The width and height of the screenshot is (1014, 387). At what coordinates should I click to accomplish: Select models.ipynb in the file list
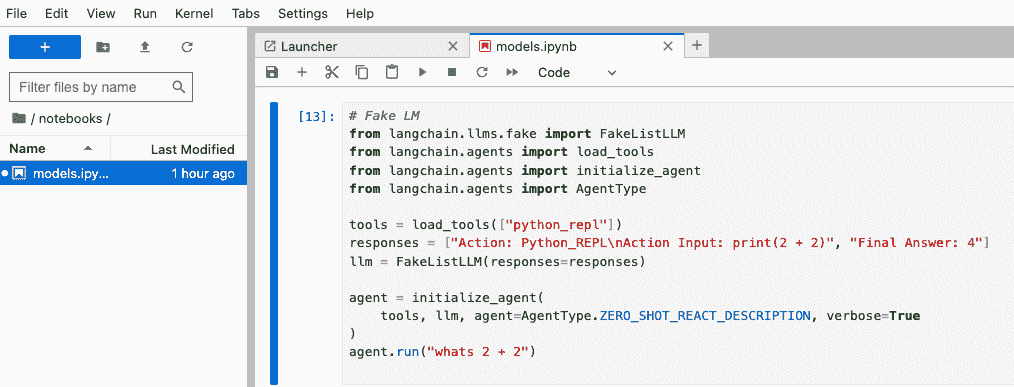(124, 173)
